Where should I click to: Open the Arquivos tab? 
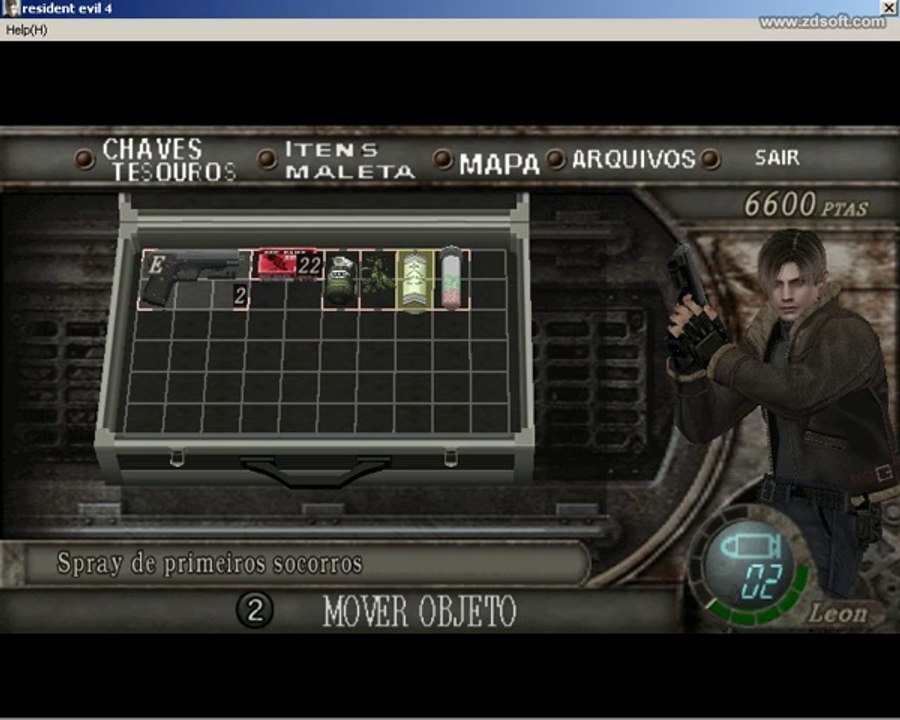[x=634, y=159]
